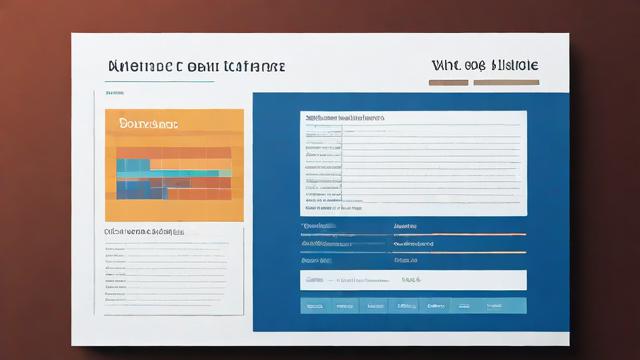
Task: Select the first tab in the bottom light-blue bar
Action: click(x=315, y=306)
